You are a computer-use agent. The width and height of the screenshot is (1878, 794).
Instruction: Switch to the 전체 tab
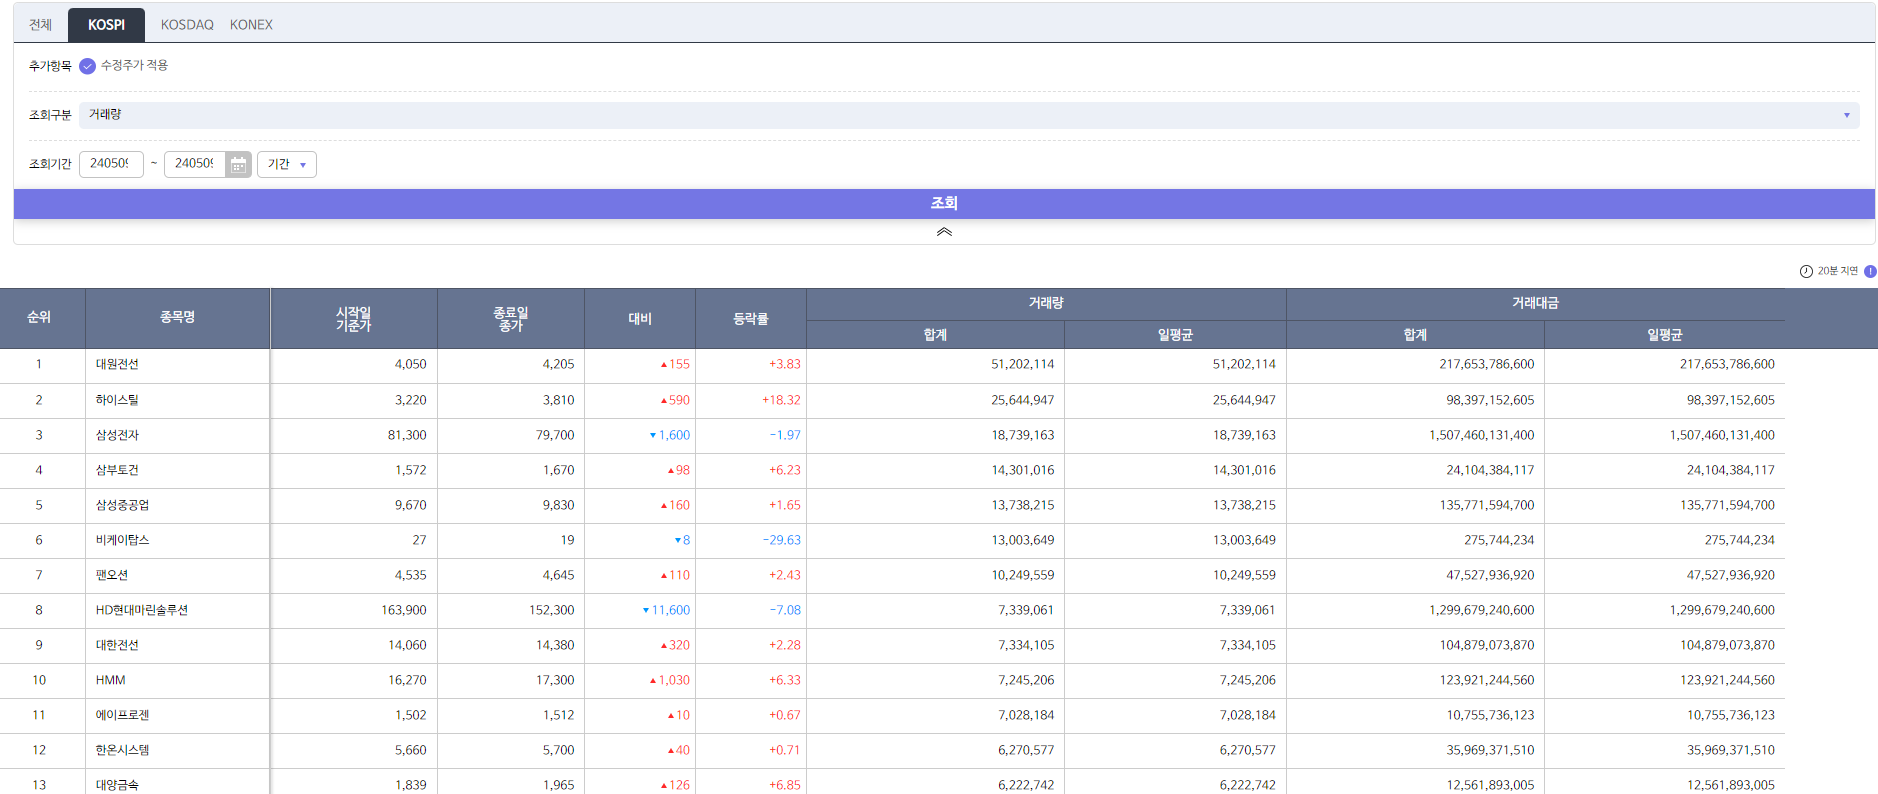pyautogui.click(x=40, y=25)
